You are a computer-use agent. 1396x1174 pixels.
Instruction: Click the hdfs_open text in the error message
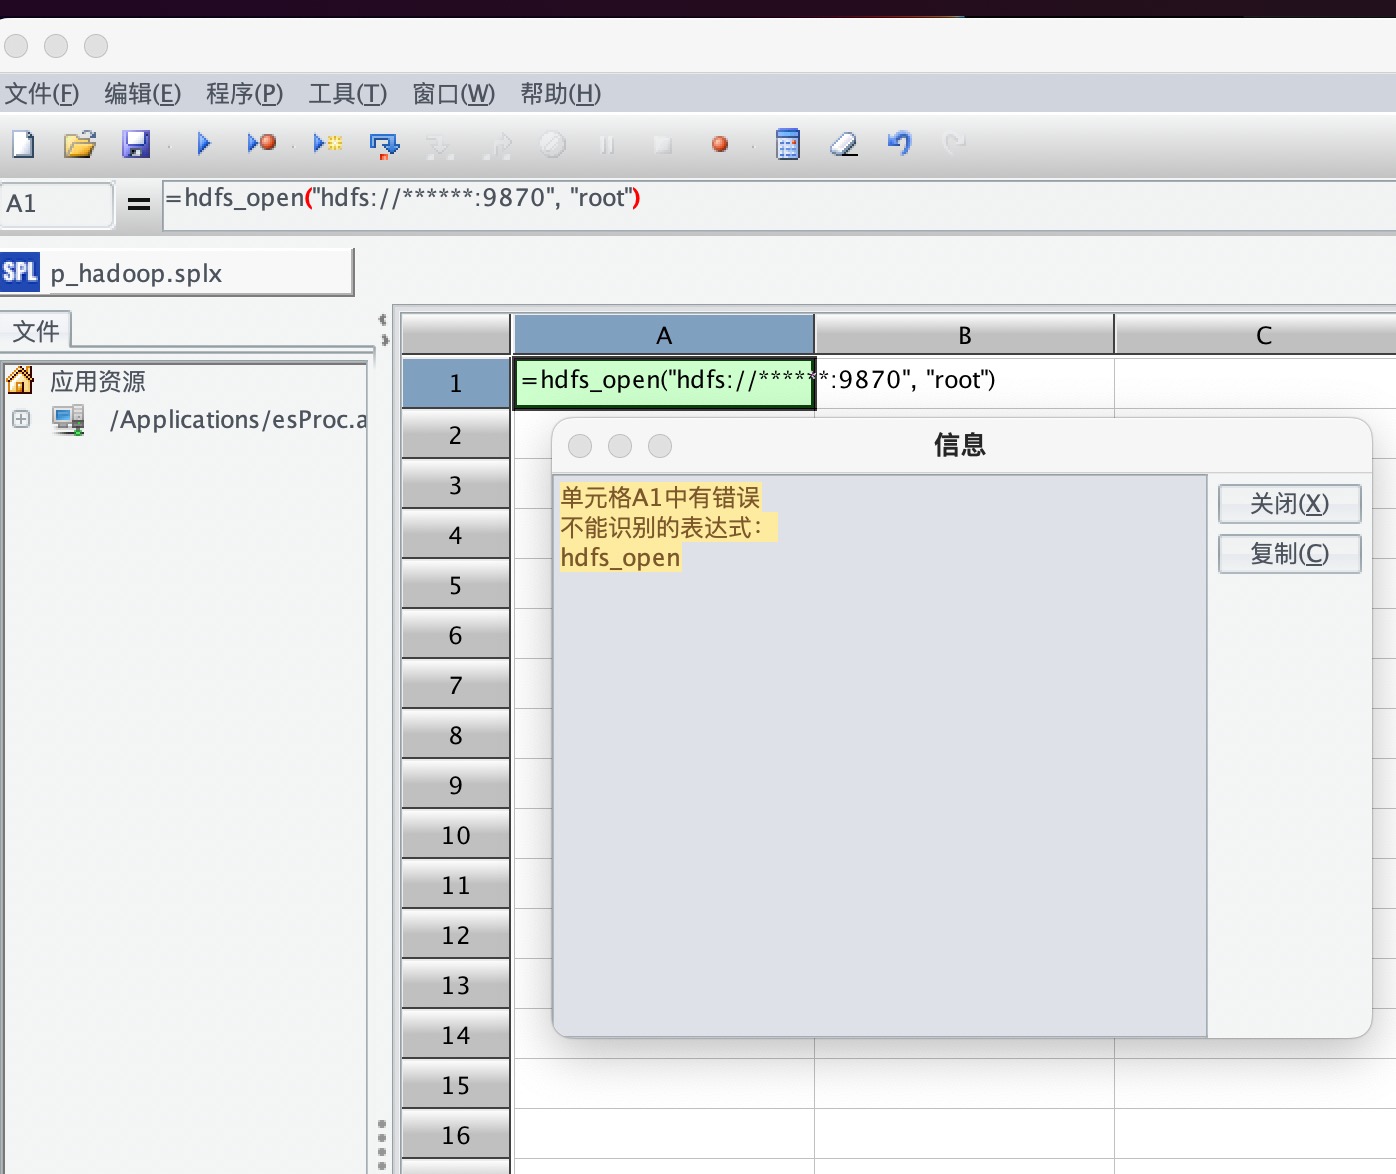click(621, 557)
